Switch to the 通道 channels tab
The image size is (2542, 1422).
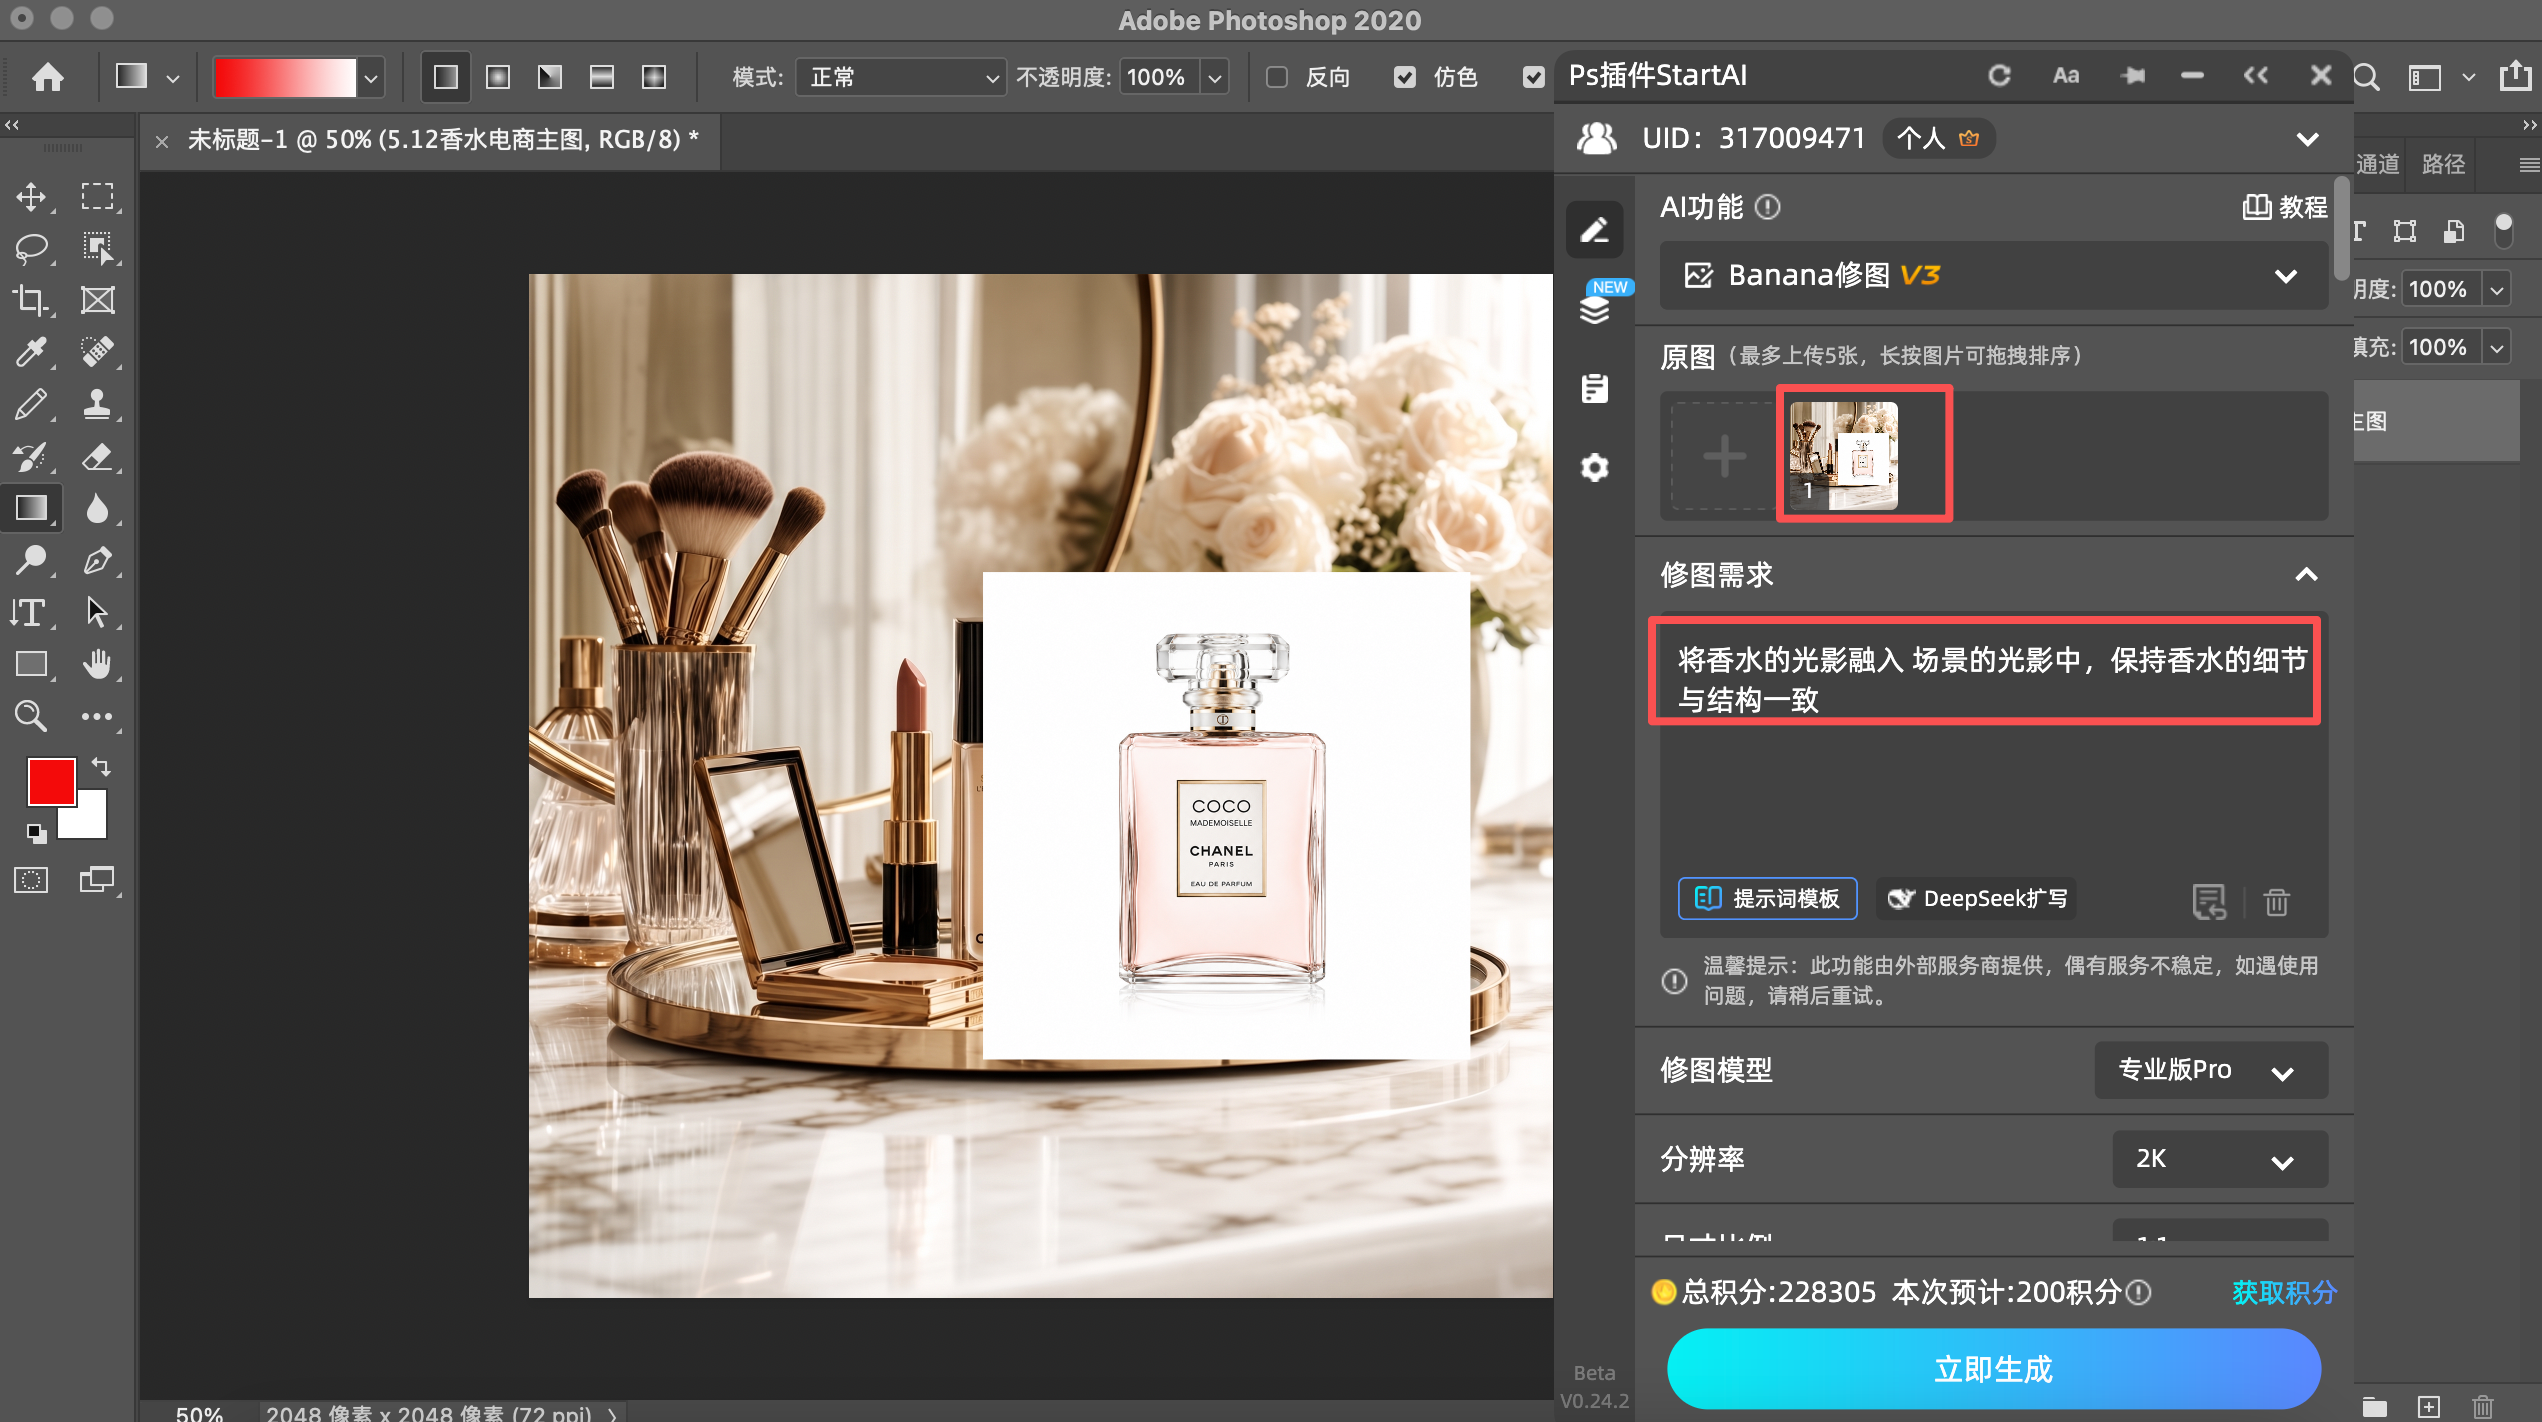click(x=2377, y=164)
